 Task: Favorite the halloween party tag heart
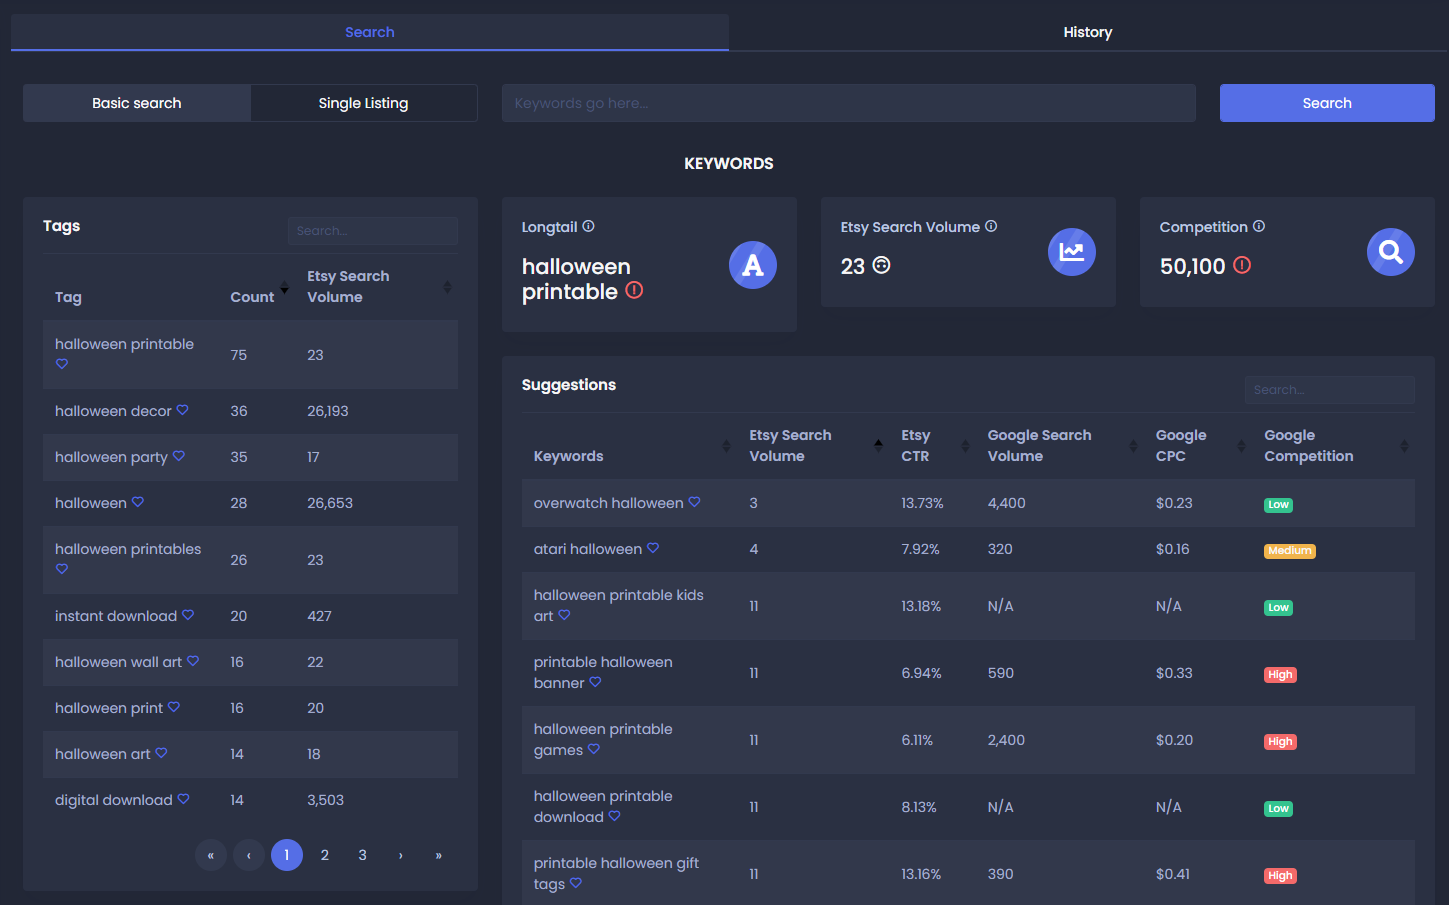click(178, 456)
